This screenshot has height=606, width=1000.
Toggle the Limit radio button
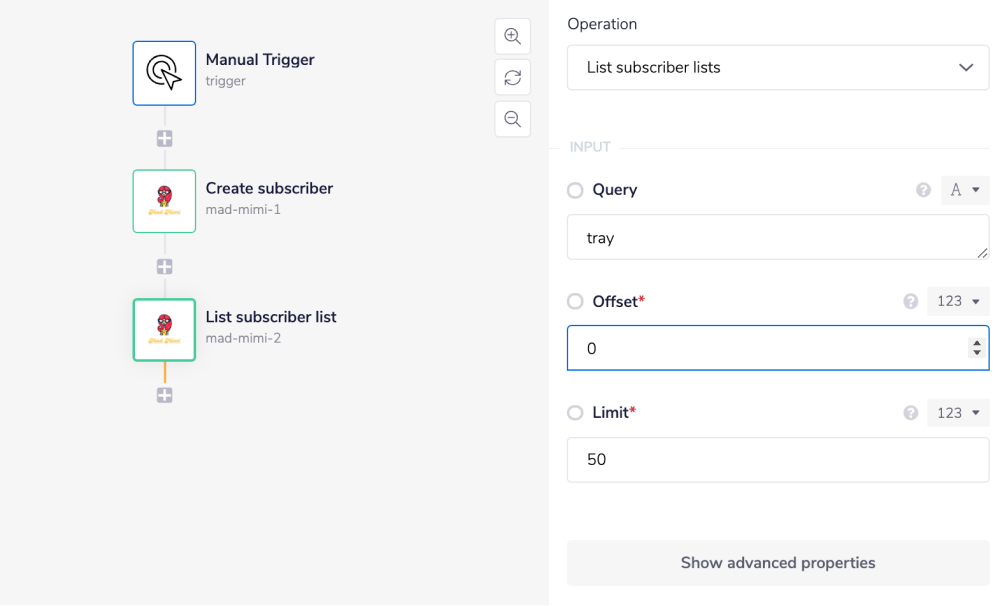click(575, 413)
